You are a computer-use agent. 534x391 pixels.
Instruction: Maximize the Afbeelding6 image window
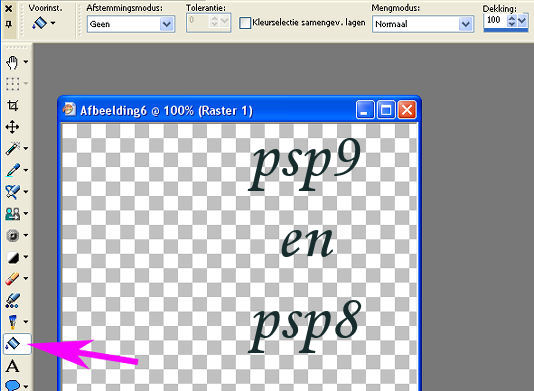coord(386,110)
